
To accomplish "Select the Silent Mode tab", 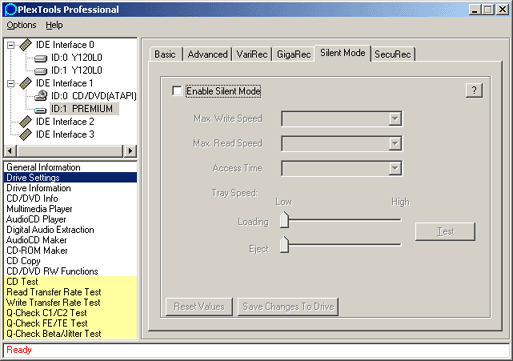I will tap(343, 53).
